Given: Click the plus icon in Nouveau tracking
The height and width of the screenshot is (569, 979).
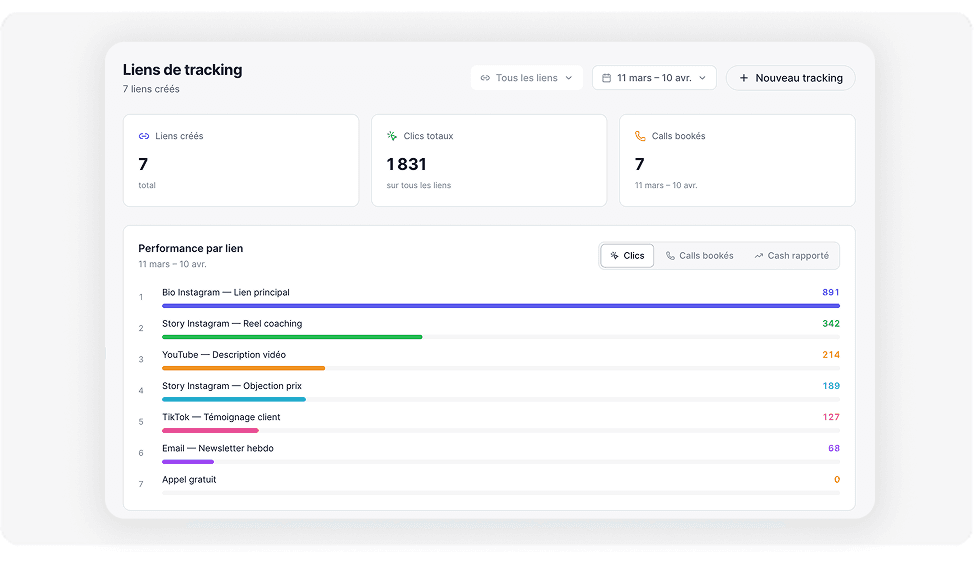Looking at the screenshot, I should [x=744, y=78].
